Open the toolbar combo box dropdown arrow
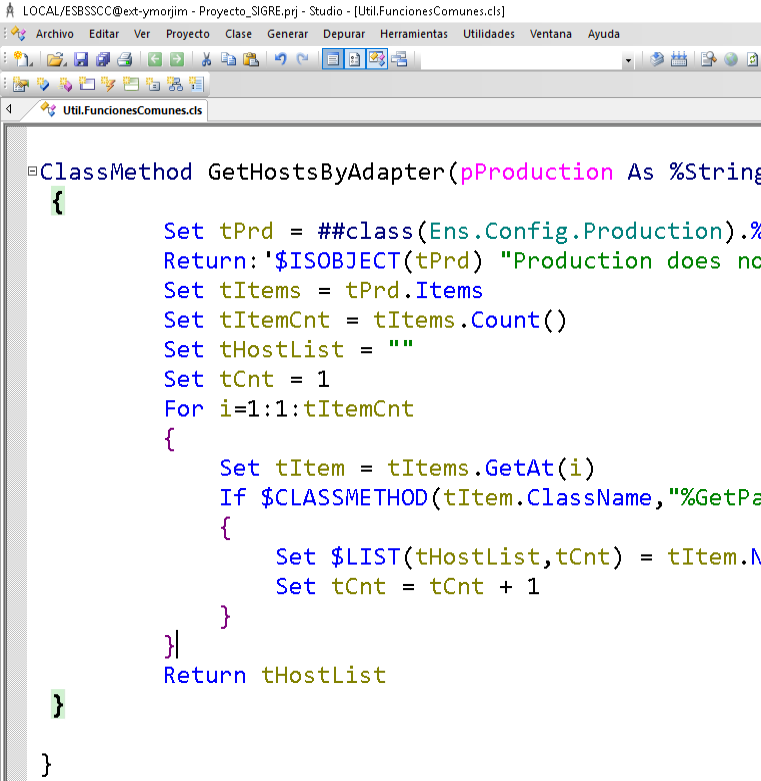This screenshot has height=781, width=761. [628, 60]
